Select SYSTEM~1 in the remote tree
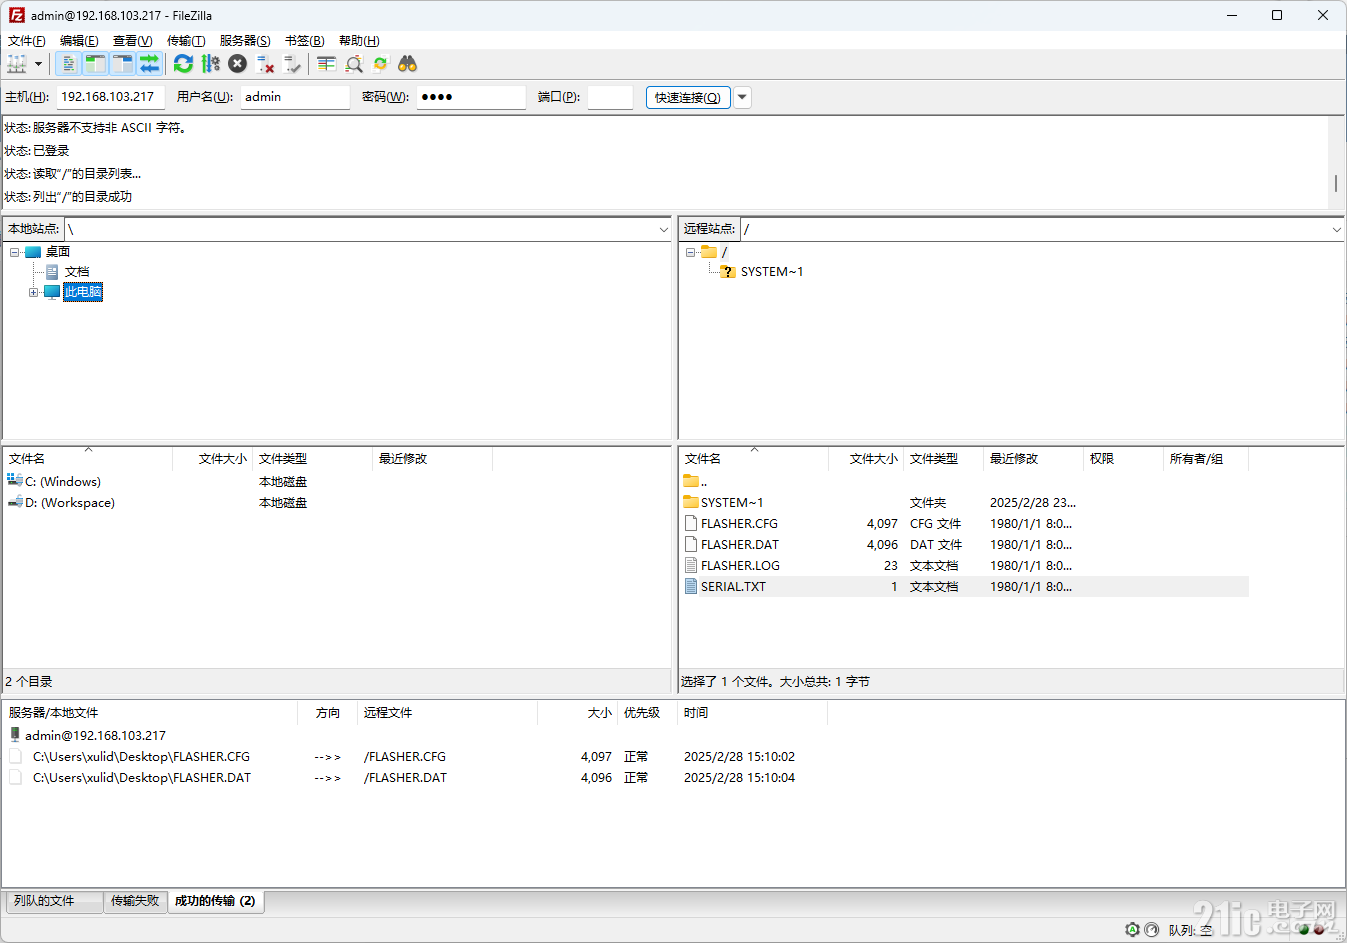This screenshot has width=1347, height=943. [772, 272]
